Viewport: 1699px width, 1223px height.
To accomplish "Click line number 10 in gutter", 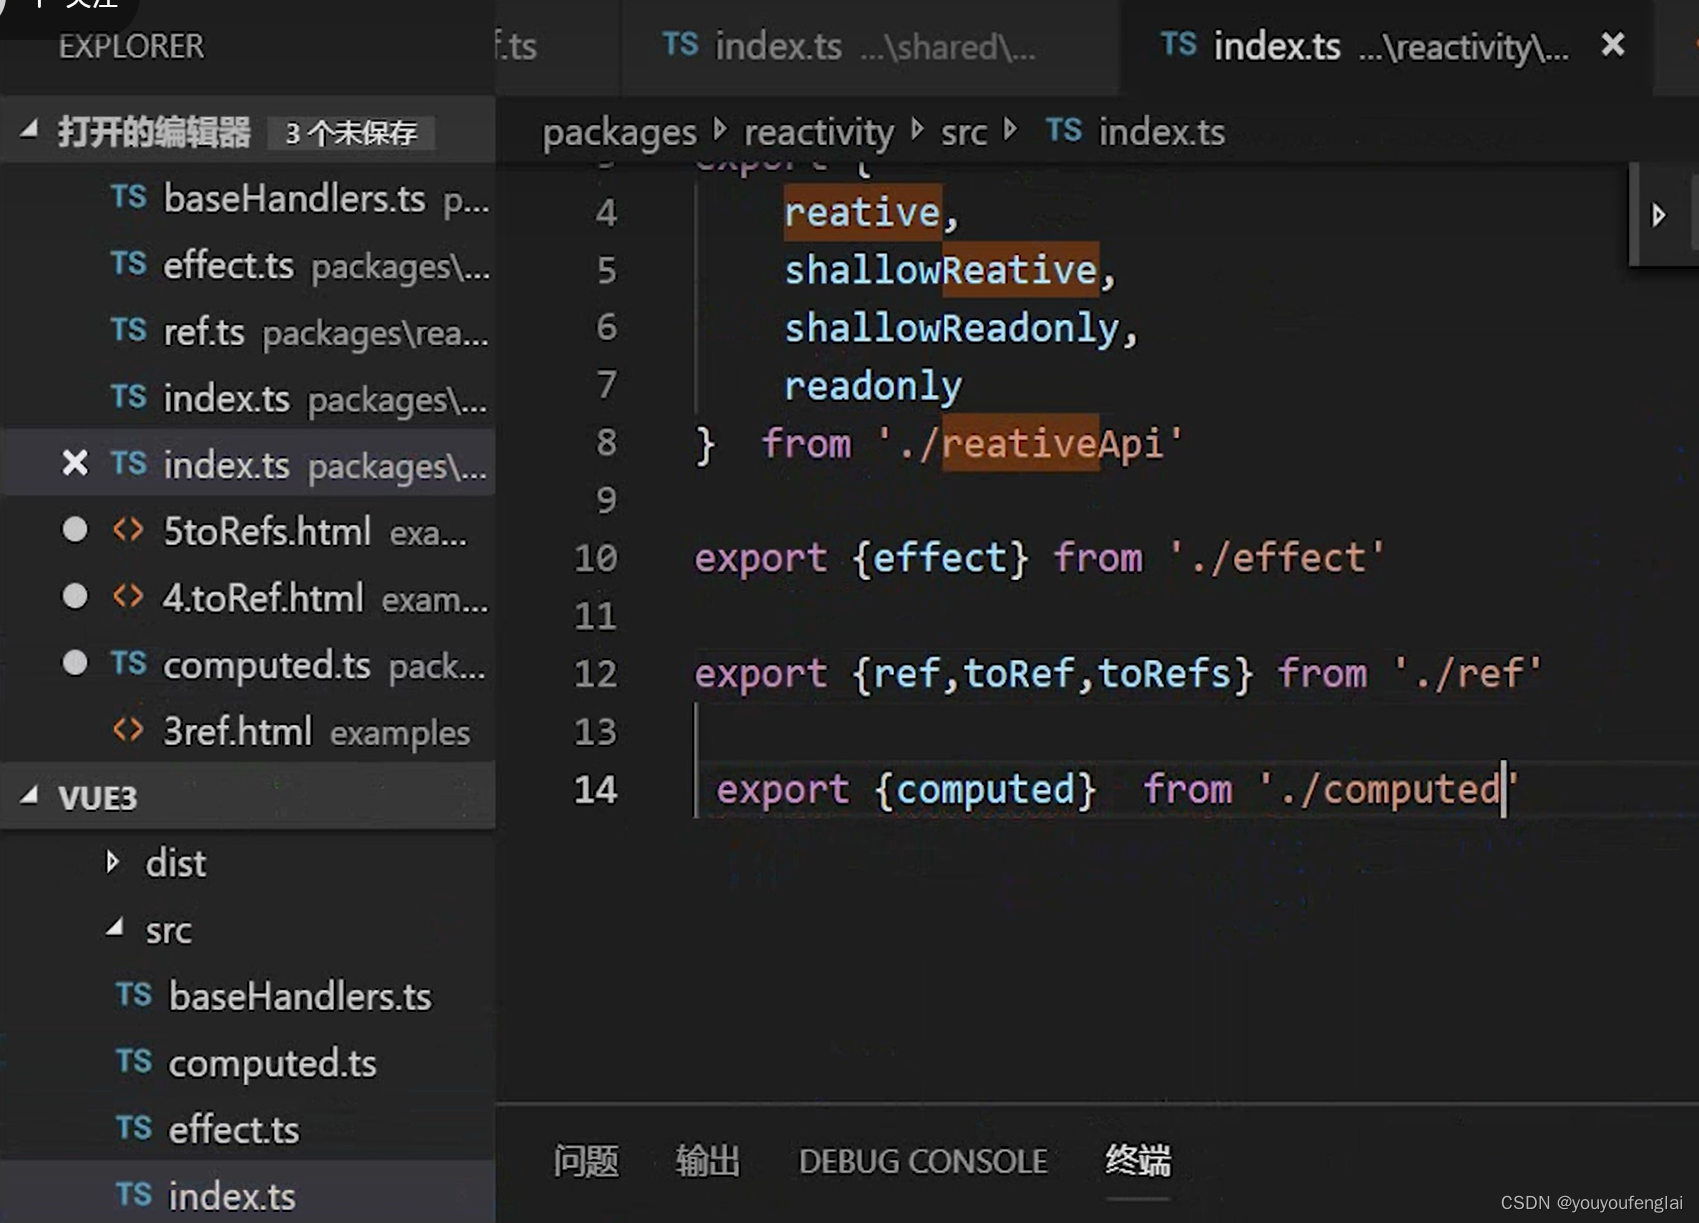I will pos(595,558).
